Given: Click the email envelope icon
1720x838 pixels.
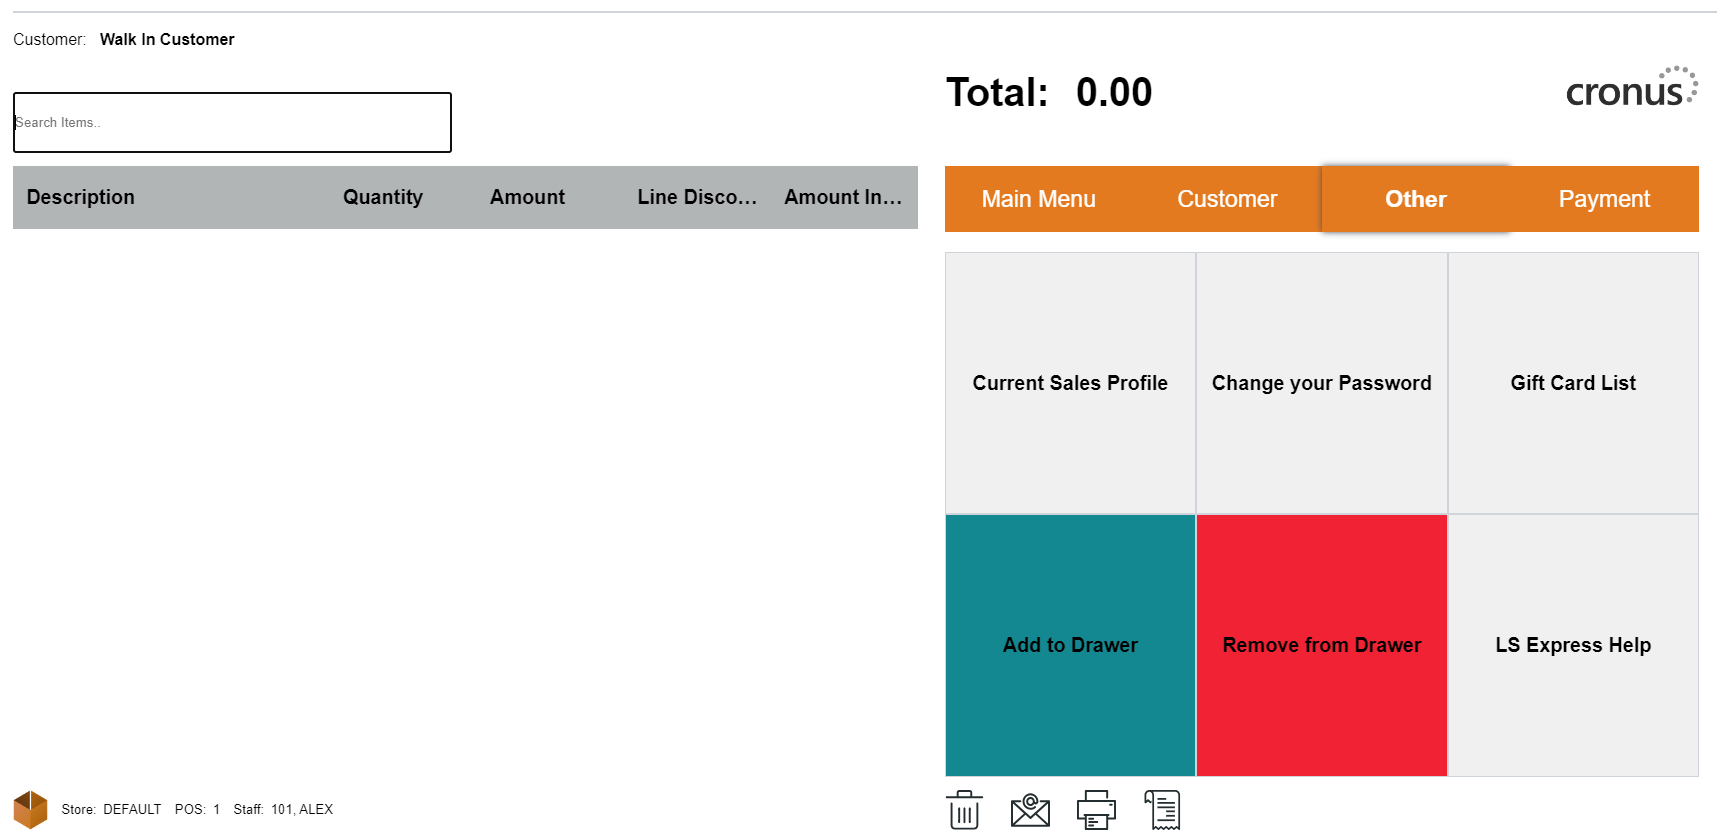Looking at the screenshot, I should click(x=1030, y=810).
